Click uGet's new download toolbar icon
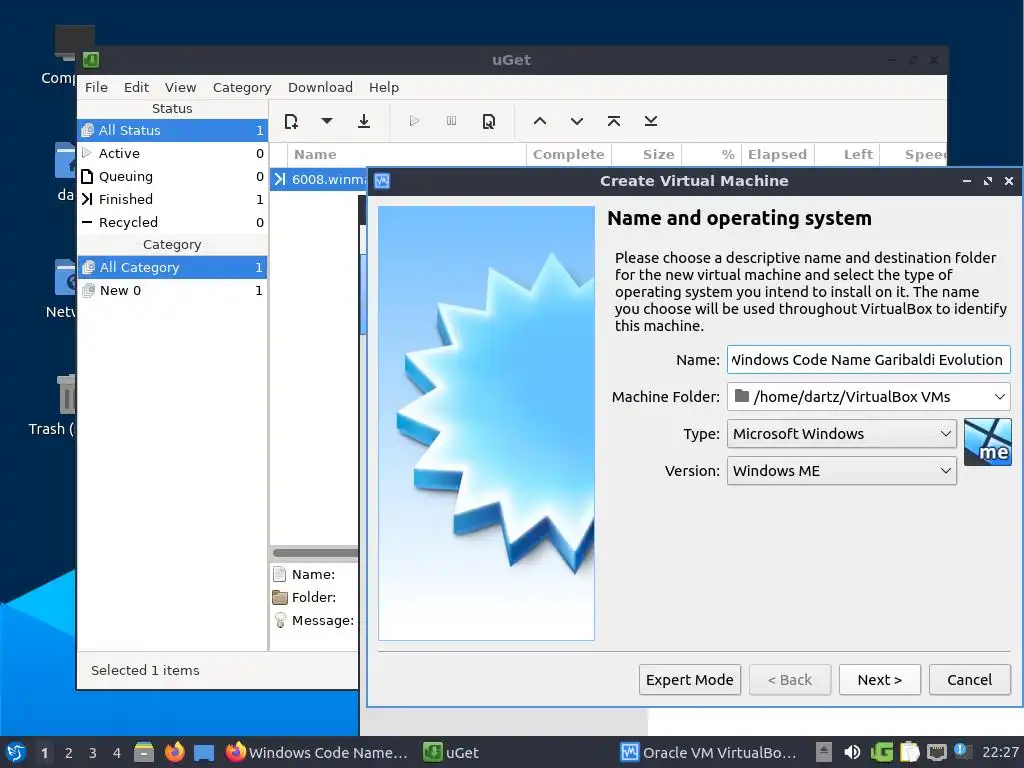 pyautogui.click(x=291, y=121)
